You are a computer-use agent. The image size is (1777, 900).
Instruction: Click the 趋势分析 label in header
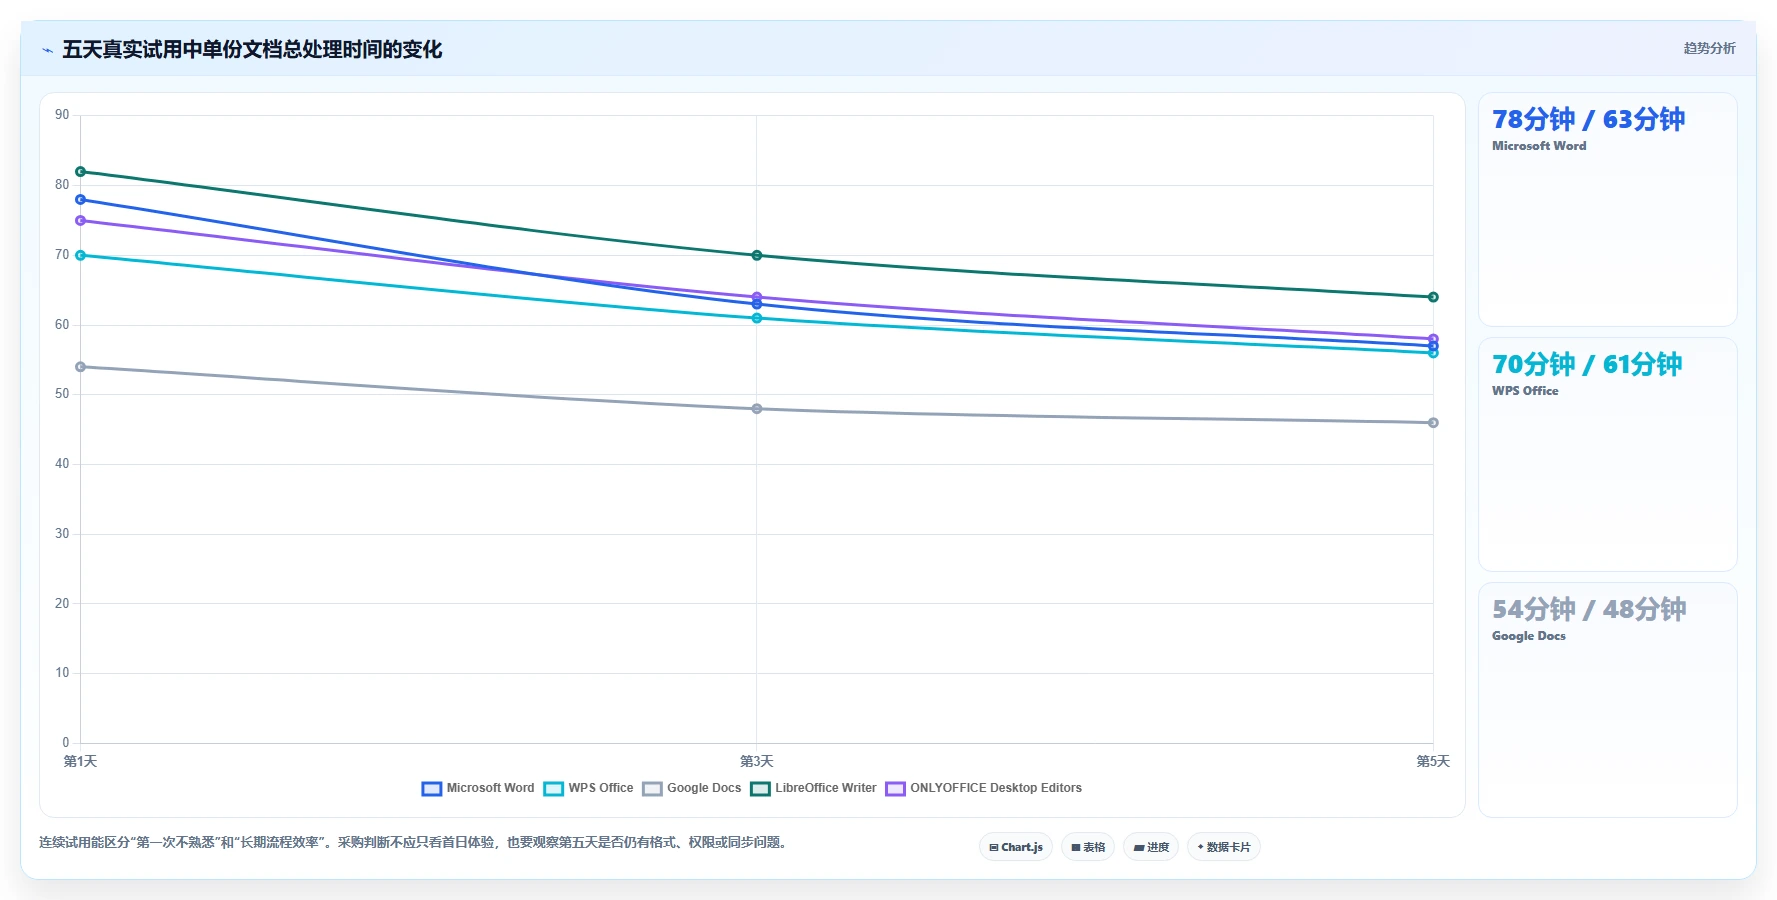[x=1709, y=48]
